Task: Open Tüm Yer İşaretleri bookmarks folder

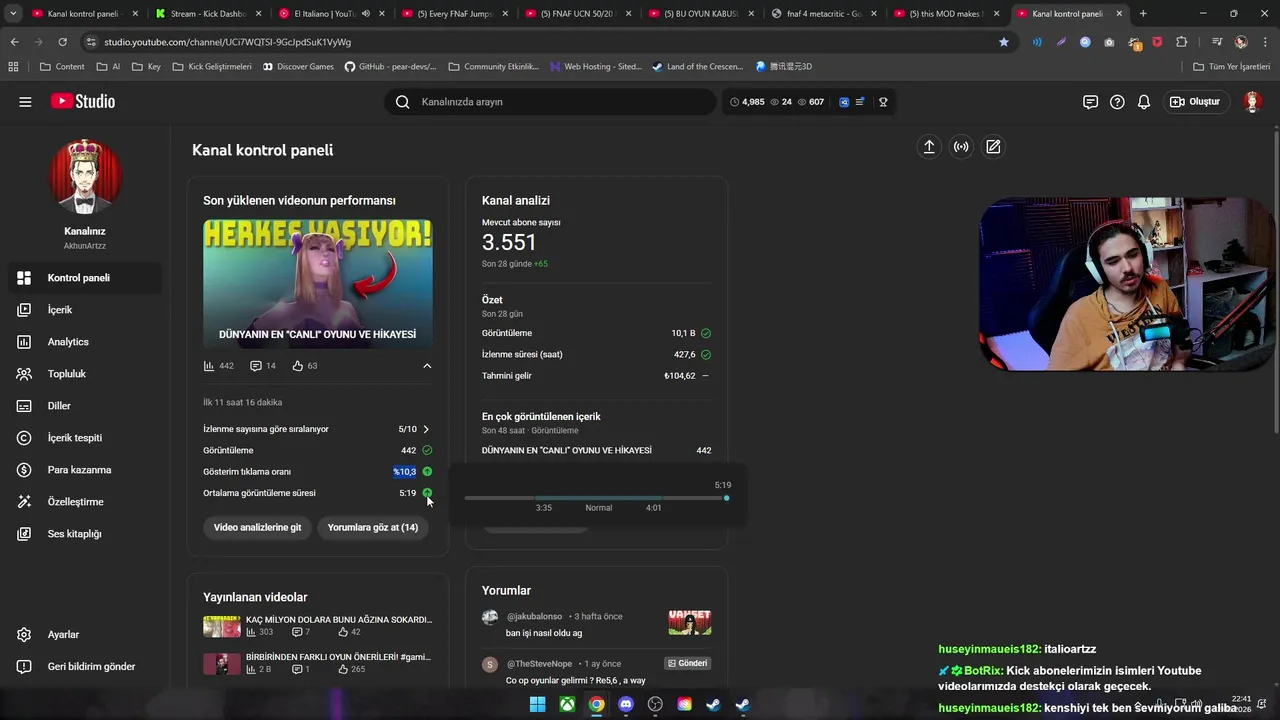Action: pyautogui.click(x=1233, y=67)
